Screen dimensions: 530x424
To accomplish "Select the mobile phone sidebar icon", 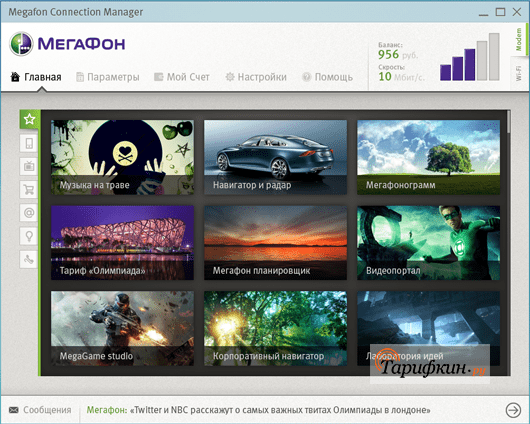I will (29, 143).
